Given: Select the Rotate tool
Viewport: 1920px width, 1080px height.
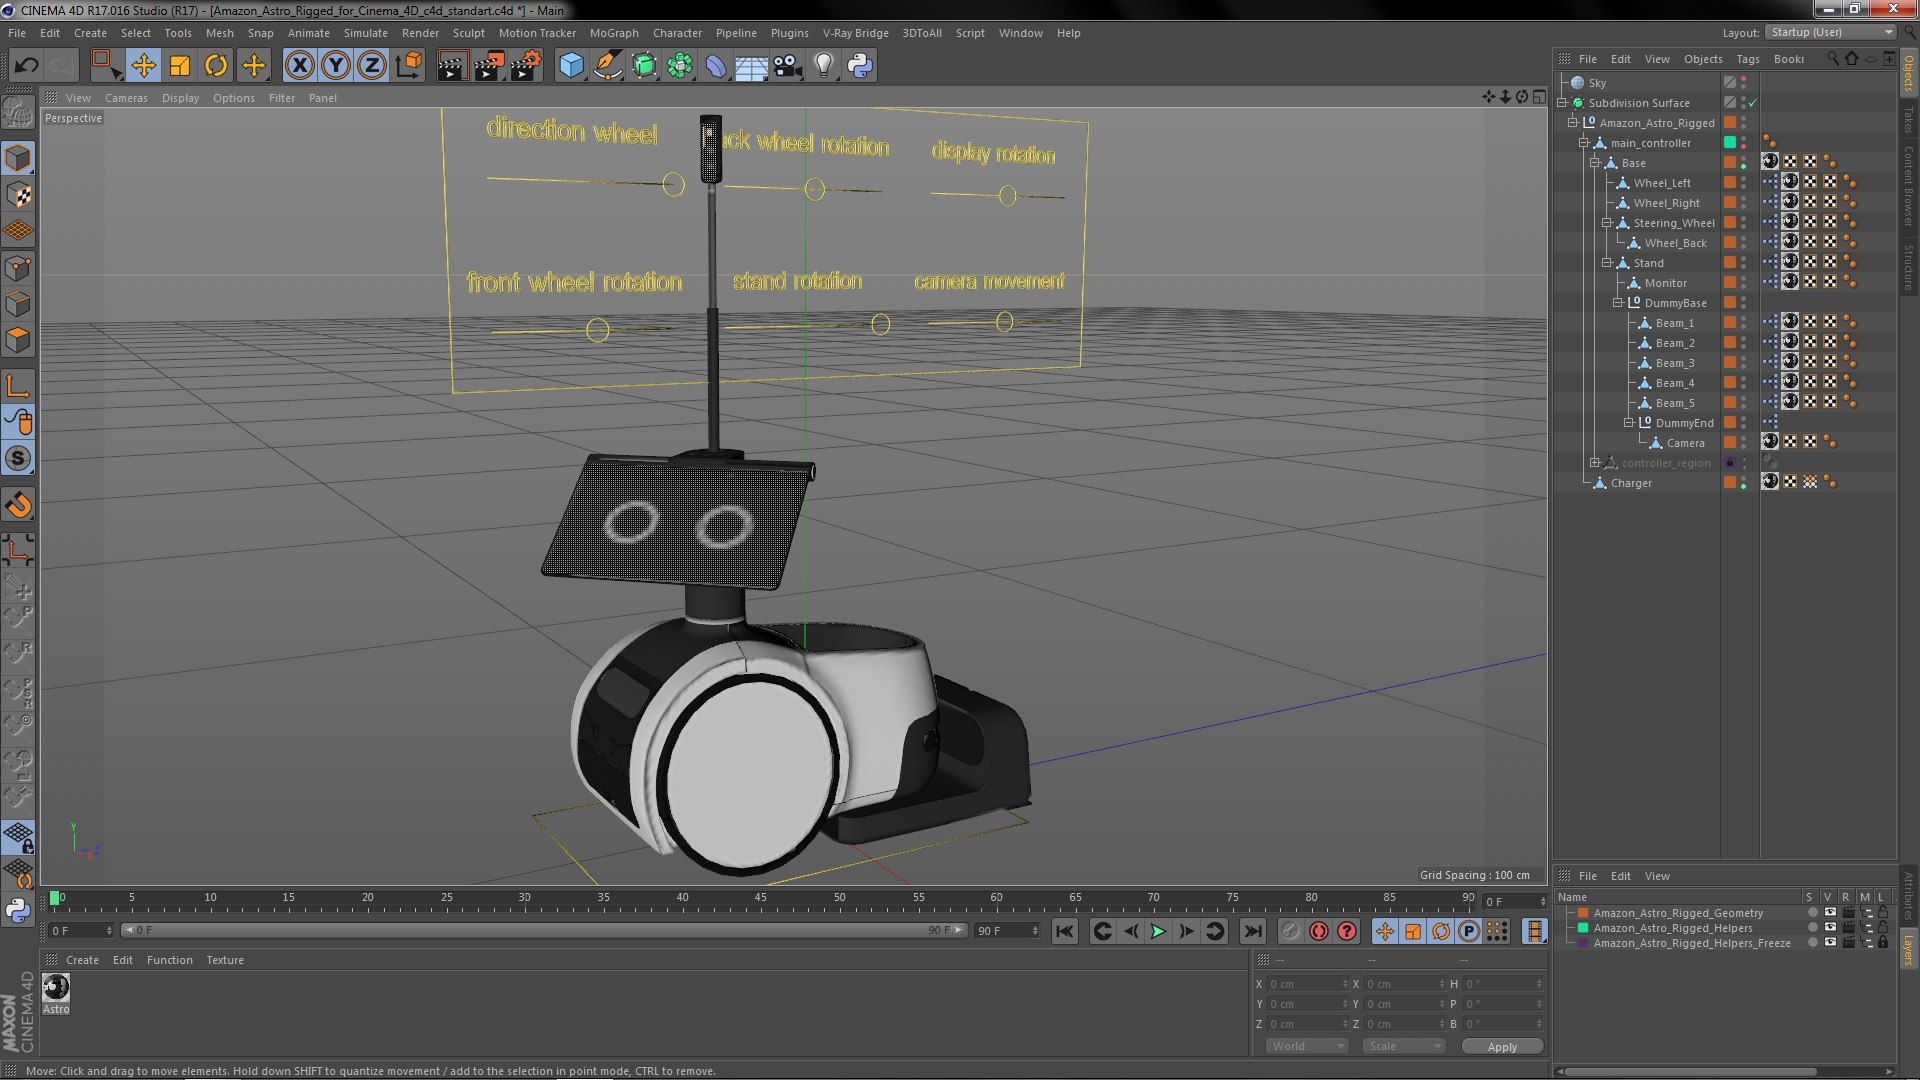Looking at the screenshot, I should click(216, 66).
